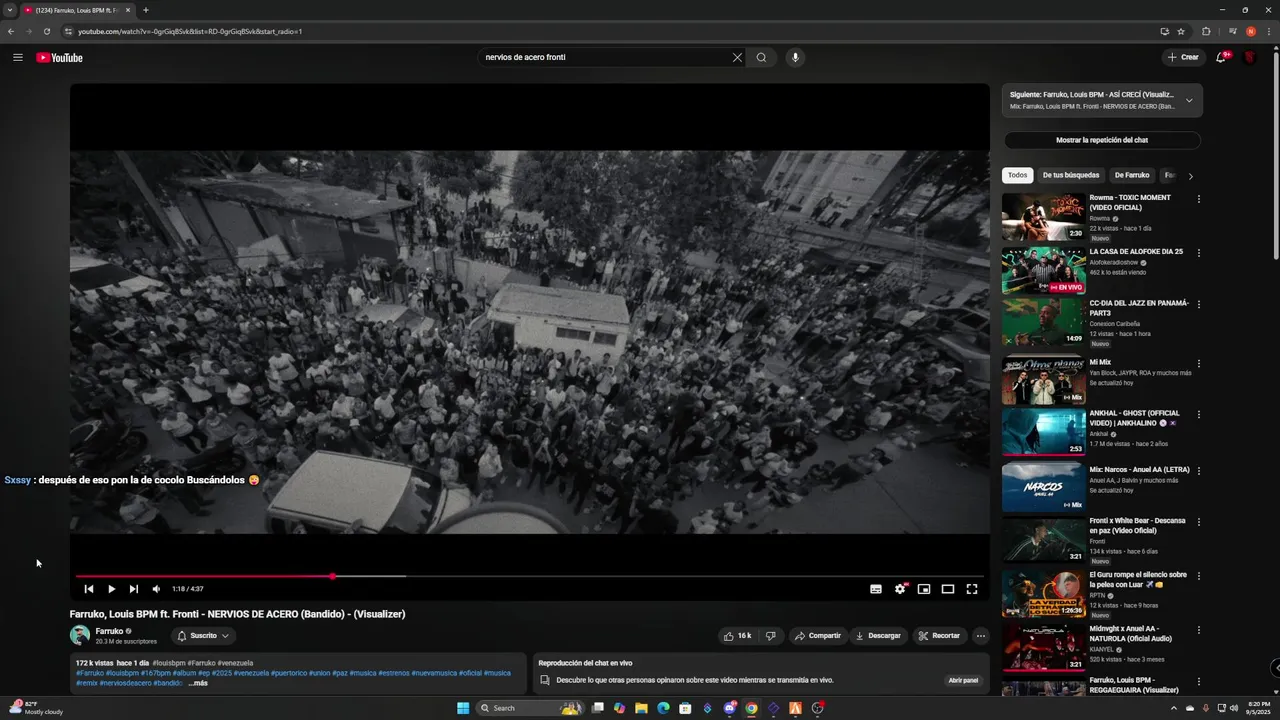Go to YouTube home via logo

(60, 57)
